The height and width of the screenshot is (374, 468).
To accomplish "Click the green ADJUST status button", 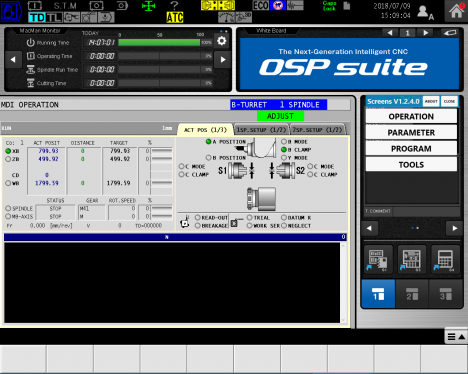I will tap(280, 116).
